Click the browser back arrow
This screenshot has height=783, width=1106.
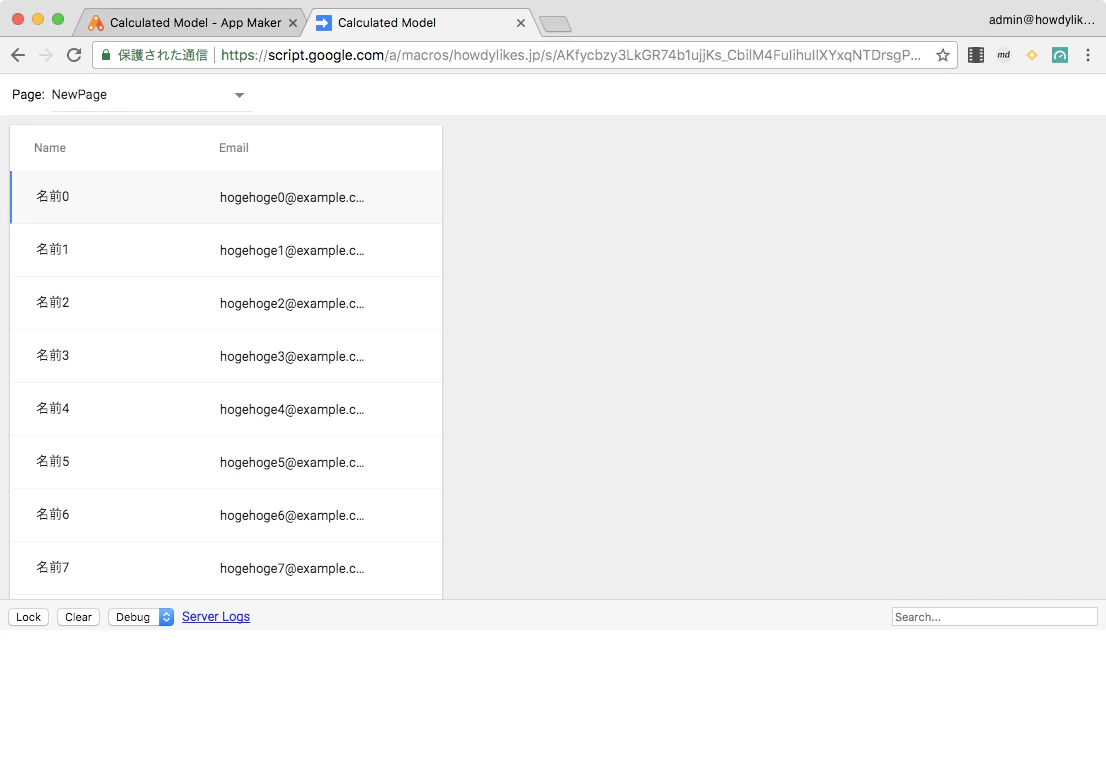pos(18,55)
